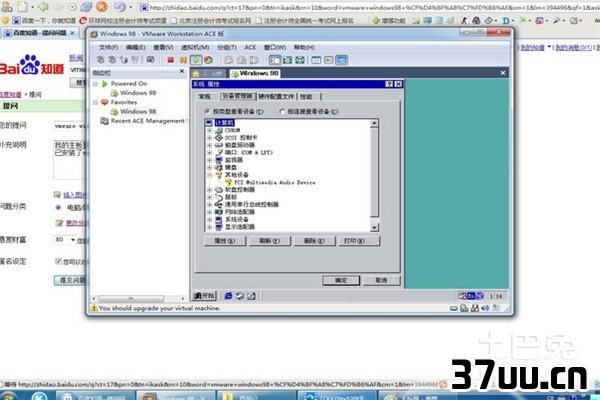Expand the 网络适配器 node
600x400 pixels.
point(209,212)
